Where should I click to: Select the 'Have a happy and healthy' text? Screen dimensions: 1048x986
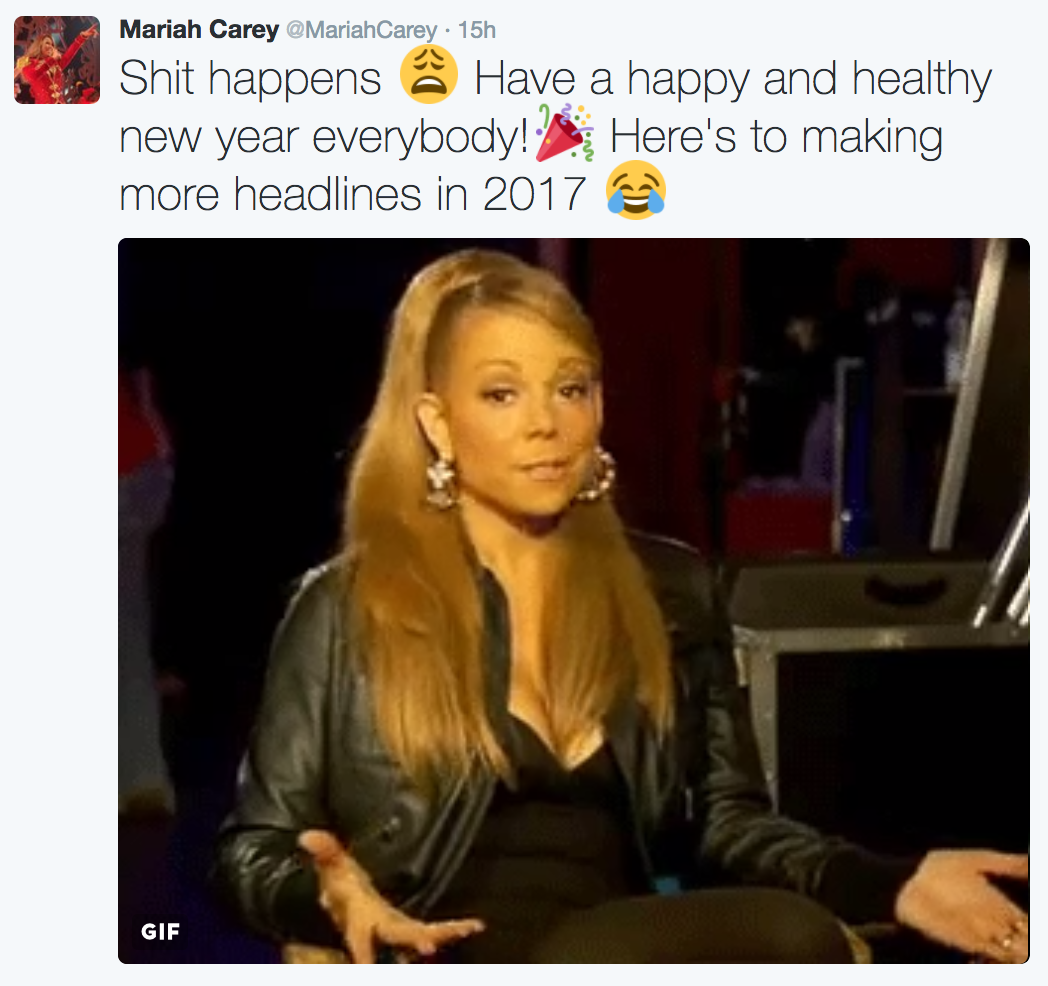(x=733, y=80)
